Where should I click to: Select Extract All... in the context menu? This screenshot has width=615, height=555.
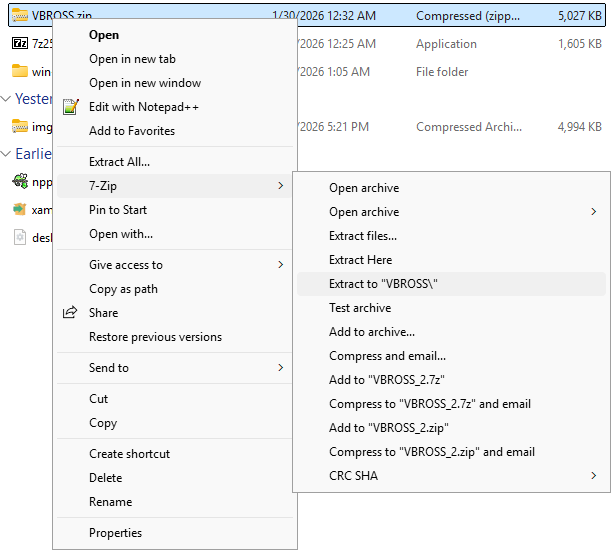[119, 162]
